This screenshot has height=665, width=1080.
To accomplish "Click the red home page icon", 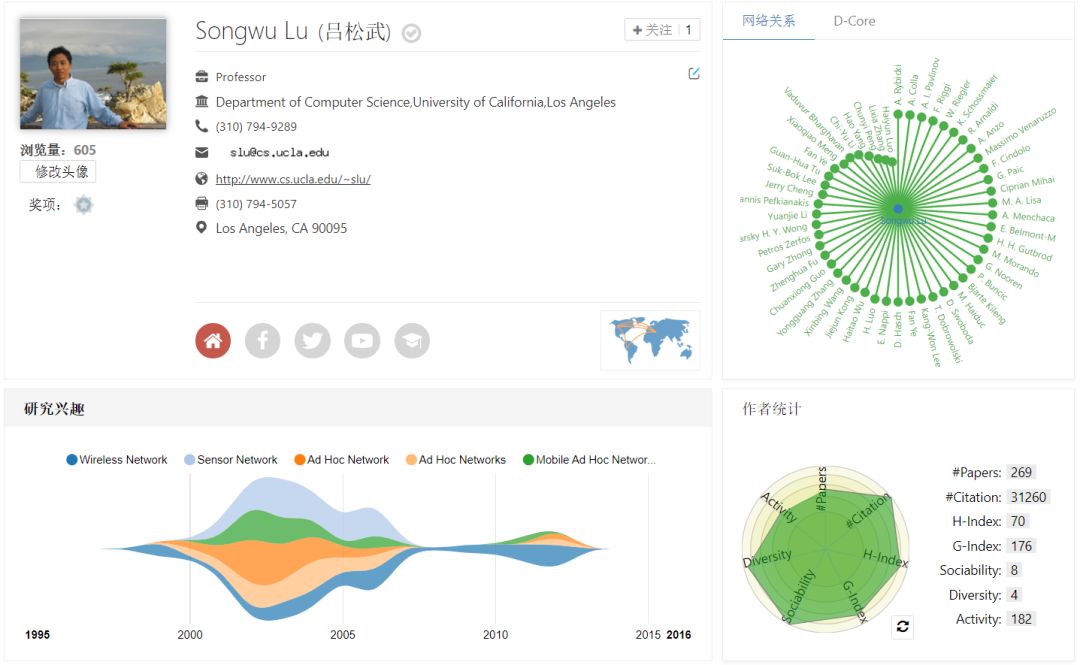I will pos(213,341).
